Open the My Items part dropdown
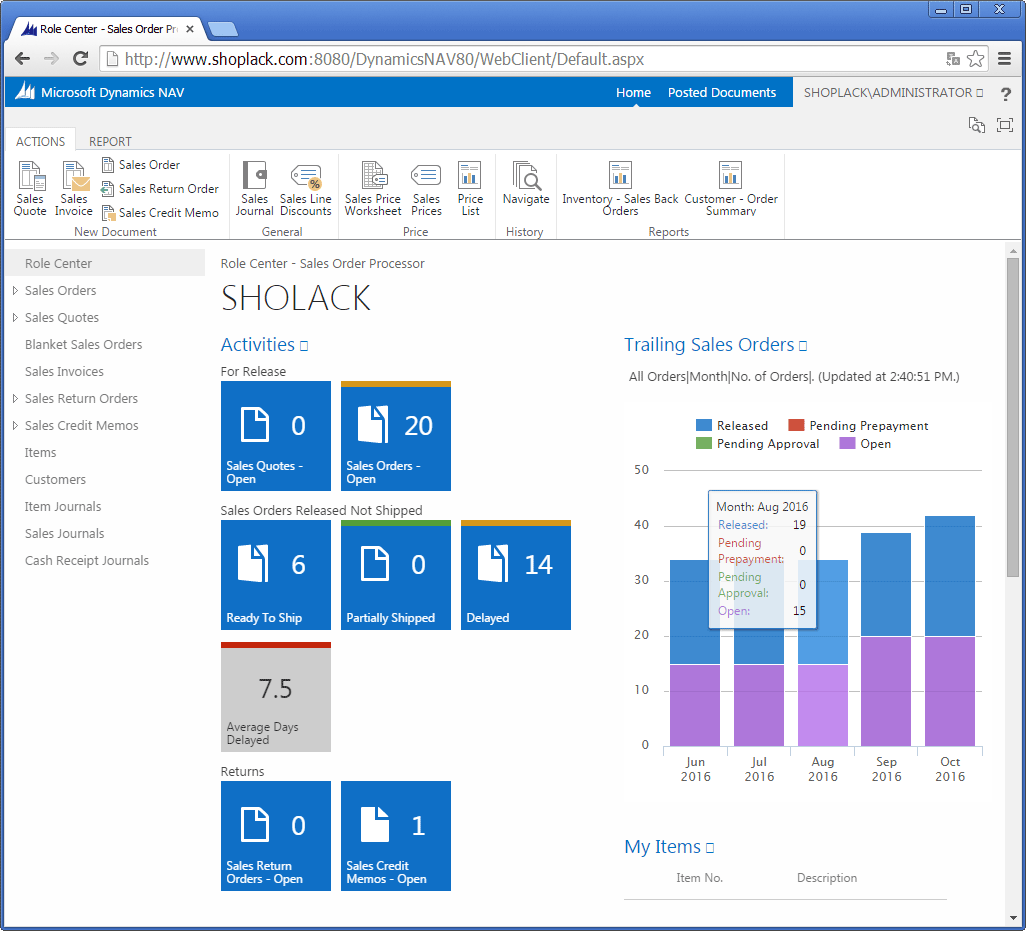The width and height of the screenshot is (1026, 931). [x=710, y=848]
